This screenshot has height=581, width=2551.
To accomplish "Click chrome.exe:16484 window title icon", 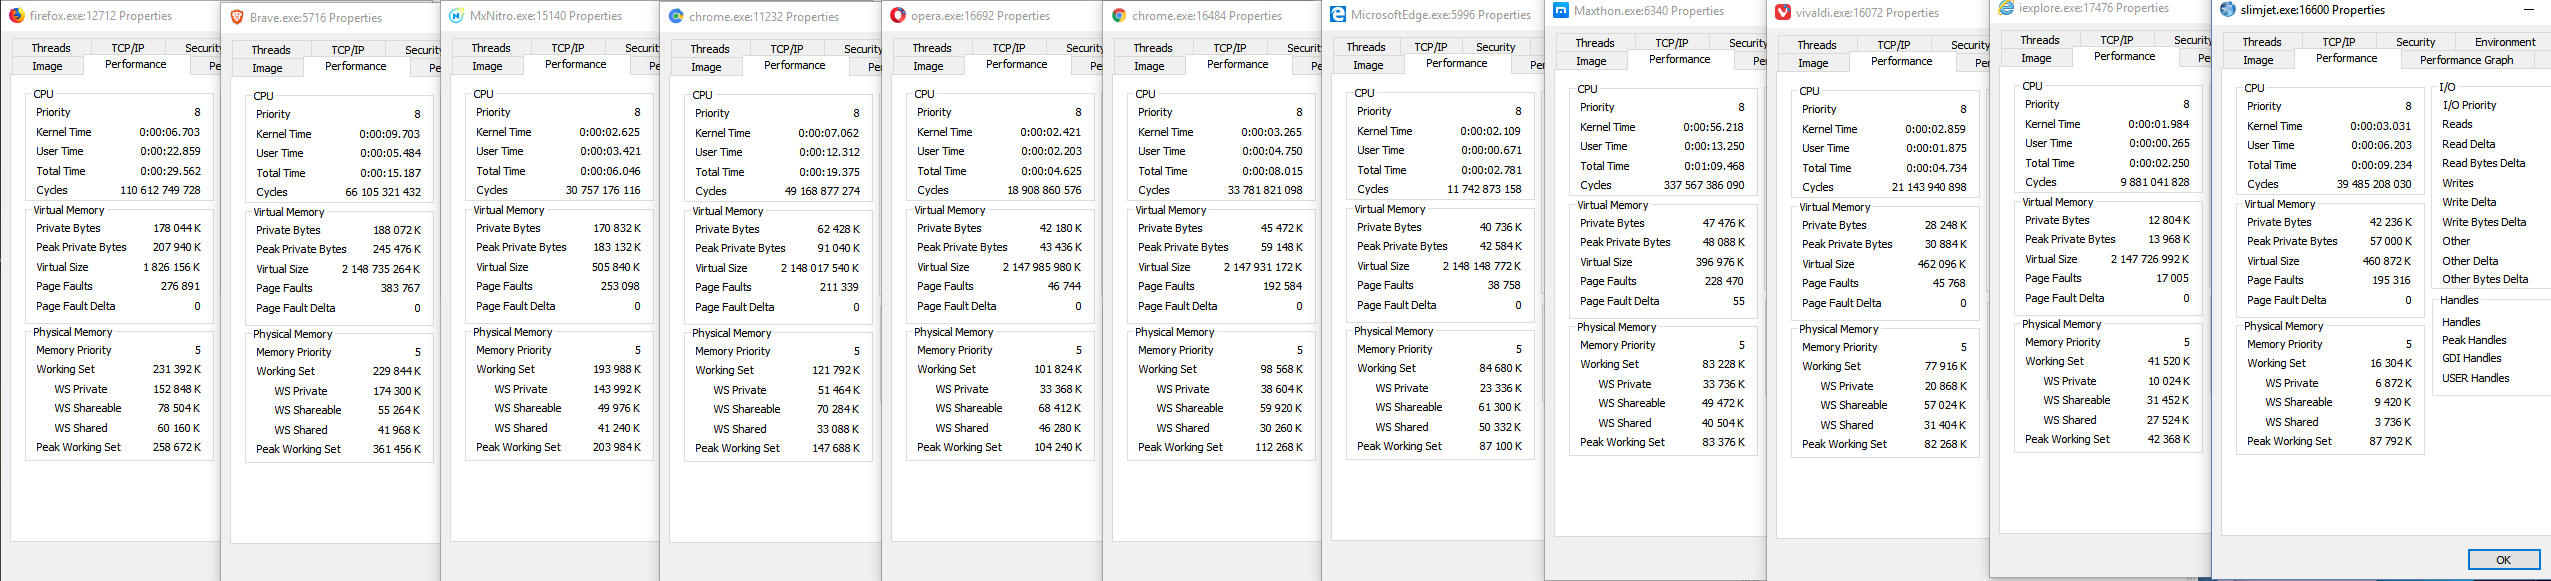I will 1118,16.
